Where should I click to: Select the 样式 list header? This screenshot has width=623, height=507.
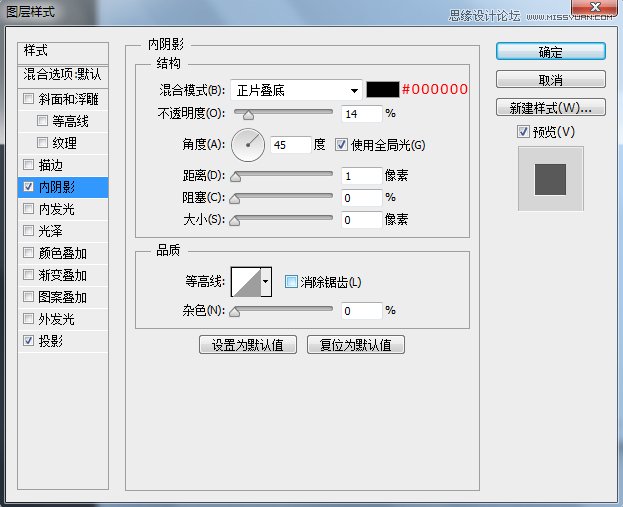63,53
